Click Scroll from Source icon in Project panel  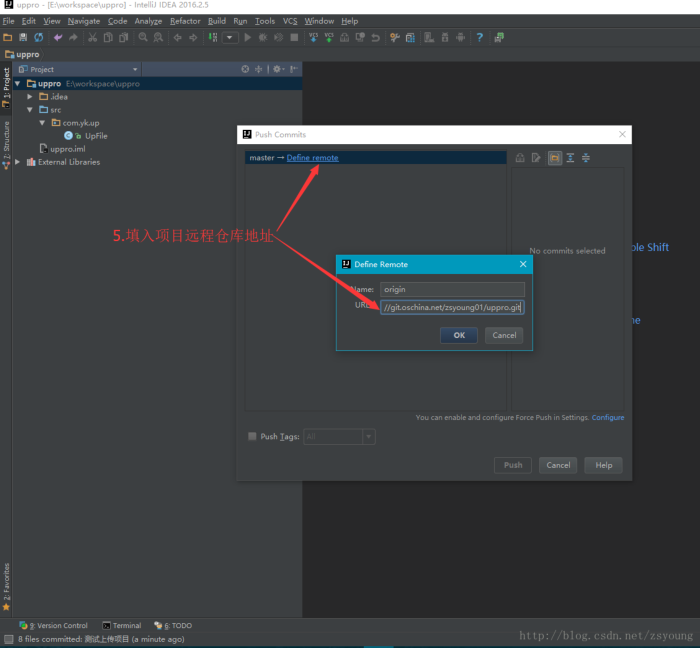point(245,69)
